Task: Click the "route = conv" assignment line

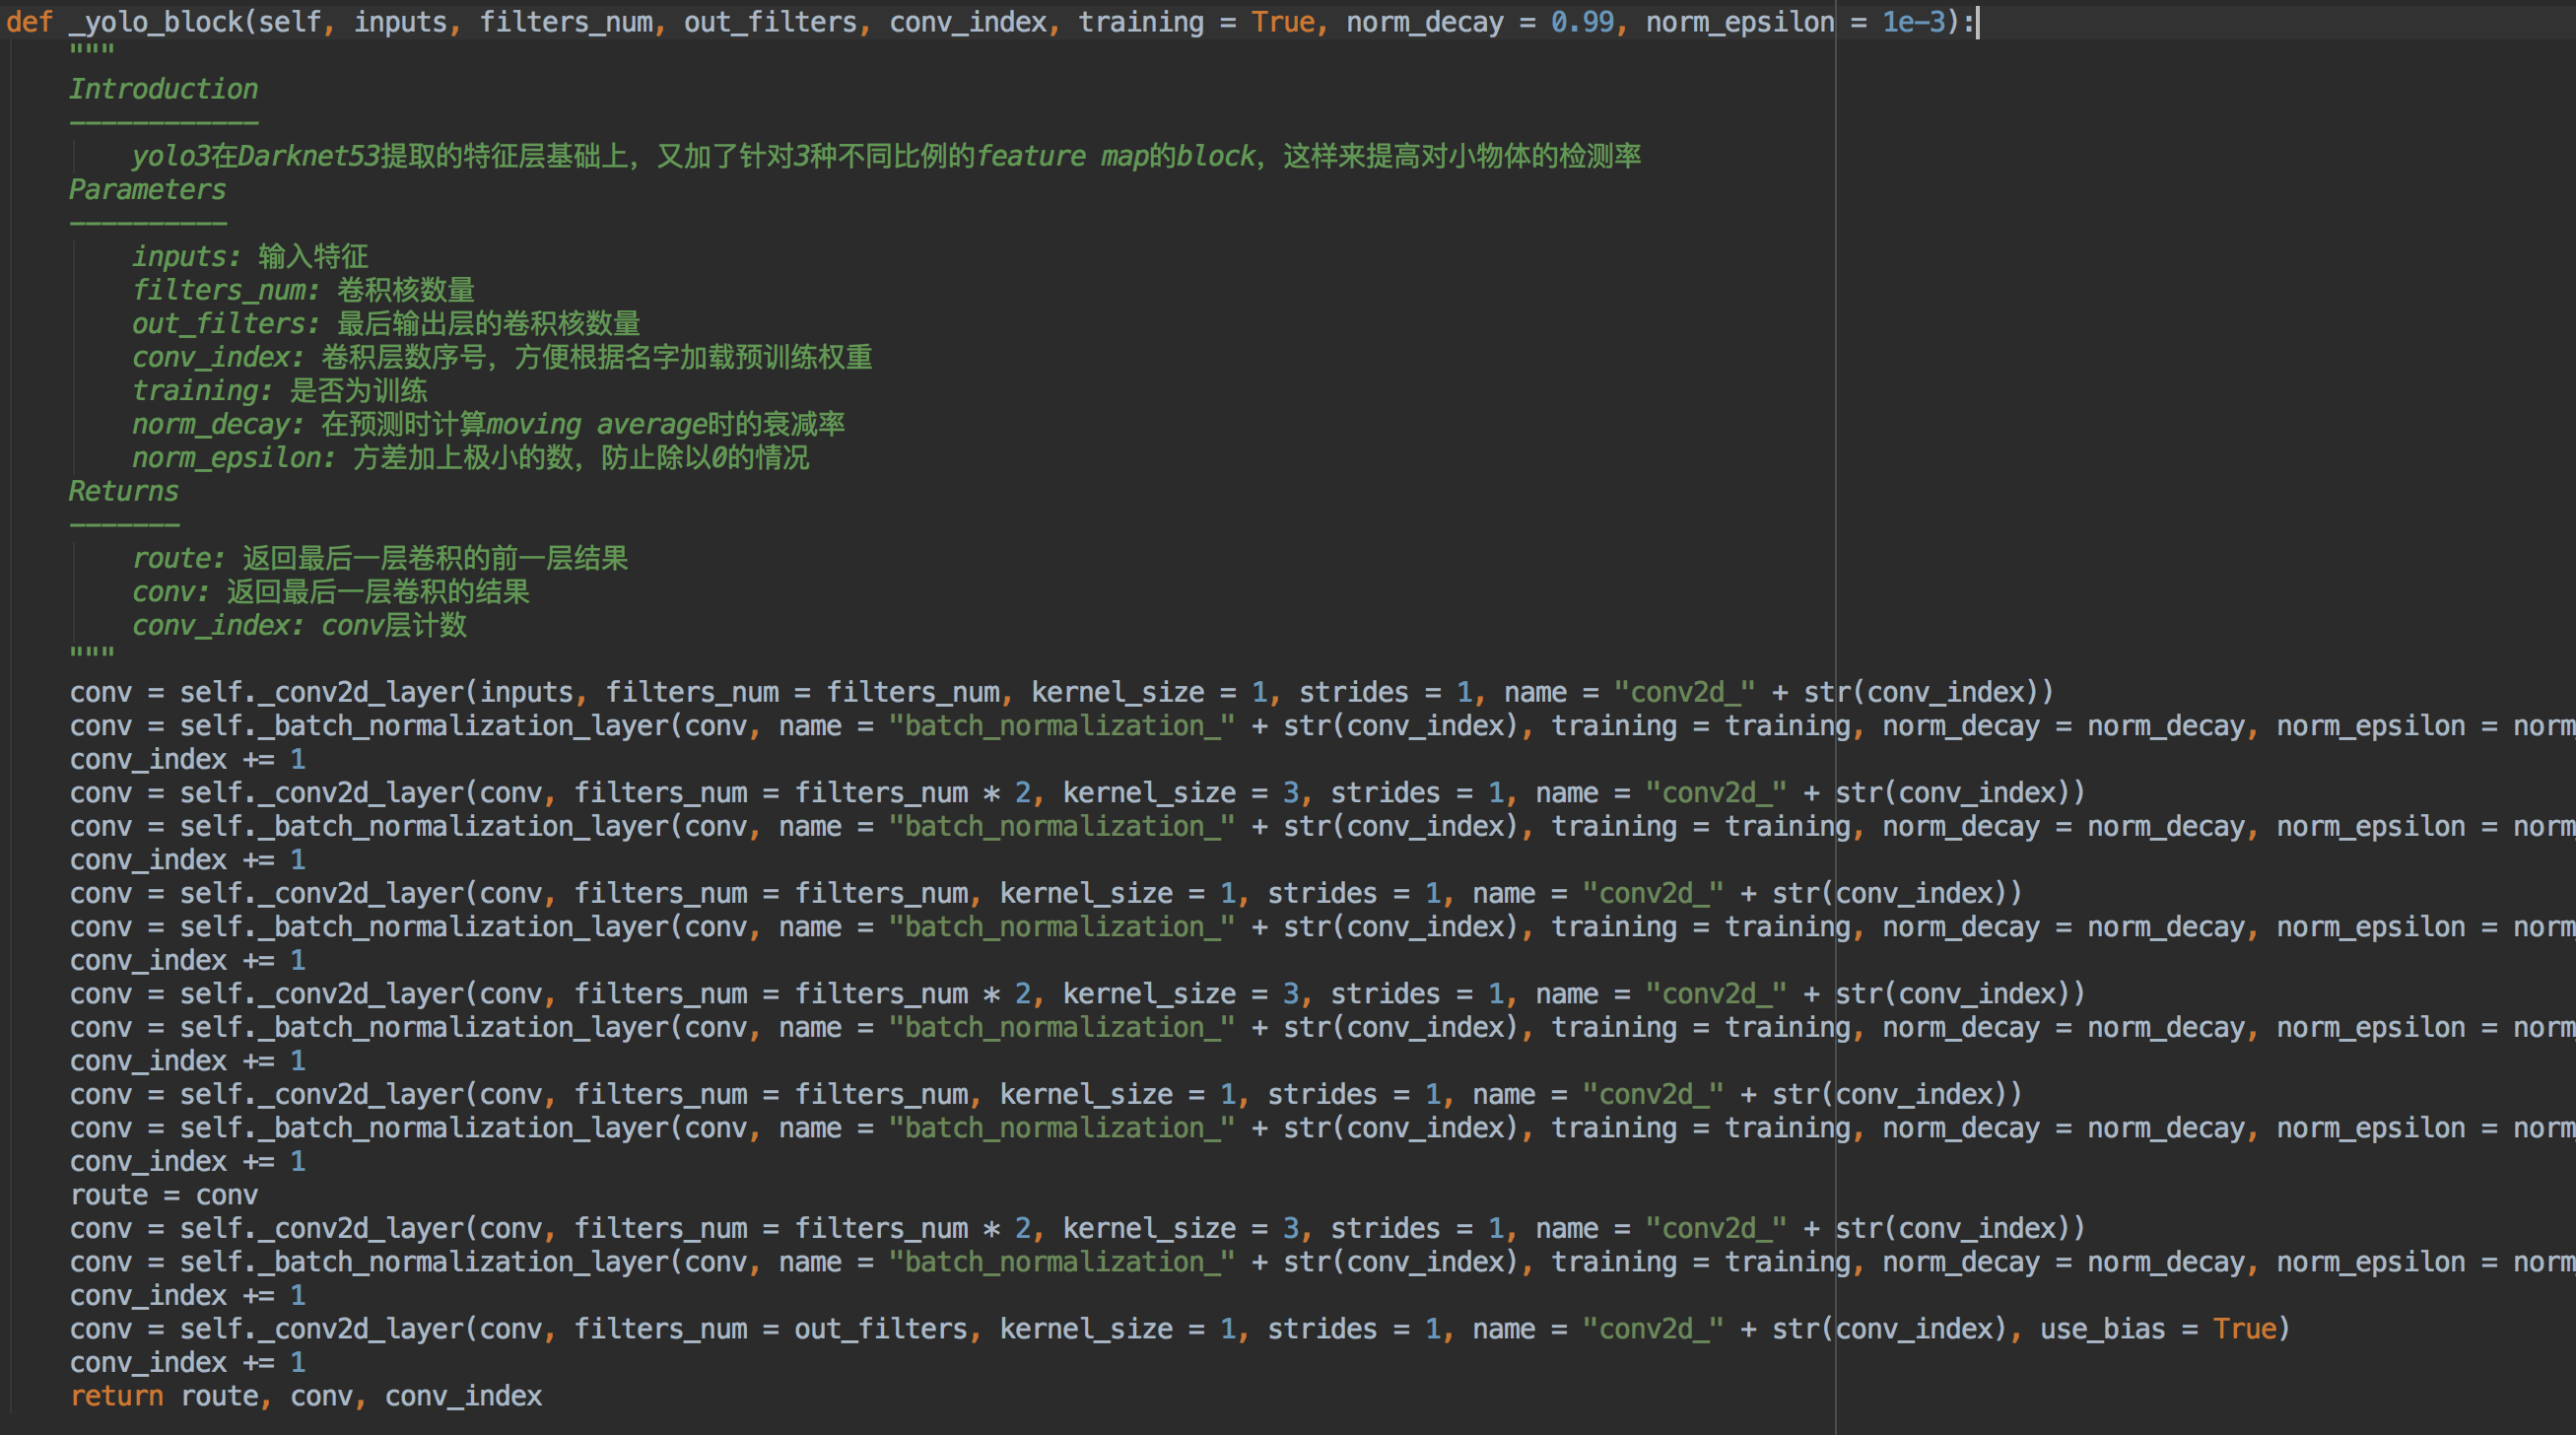Action: coord(164,1195)
